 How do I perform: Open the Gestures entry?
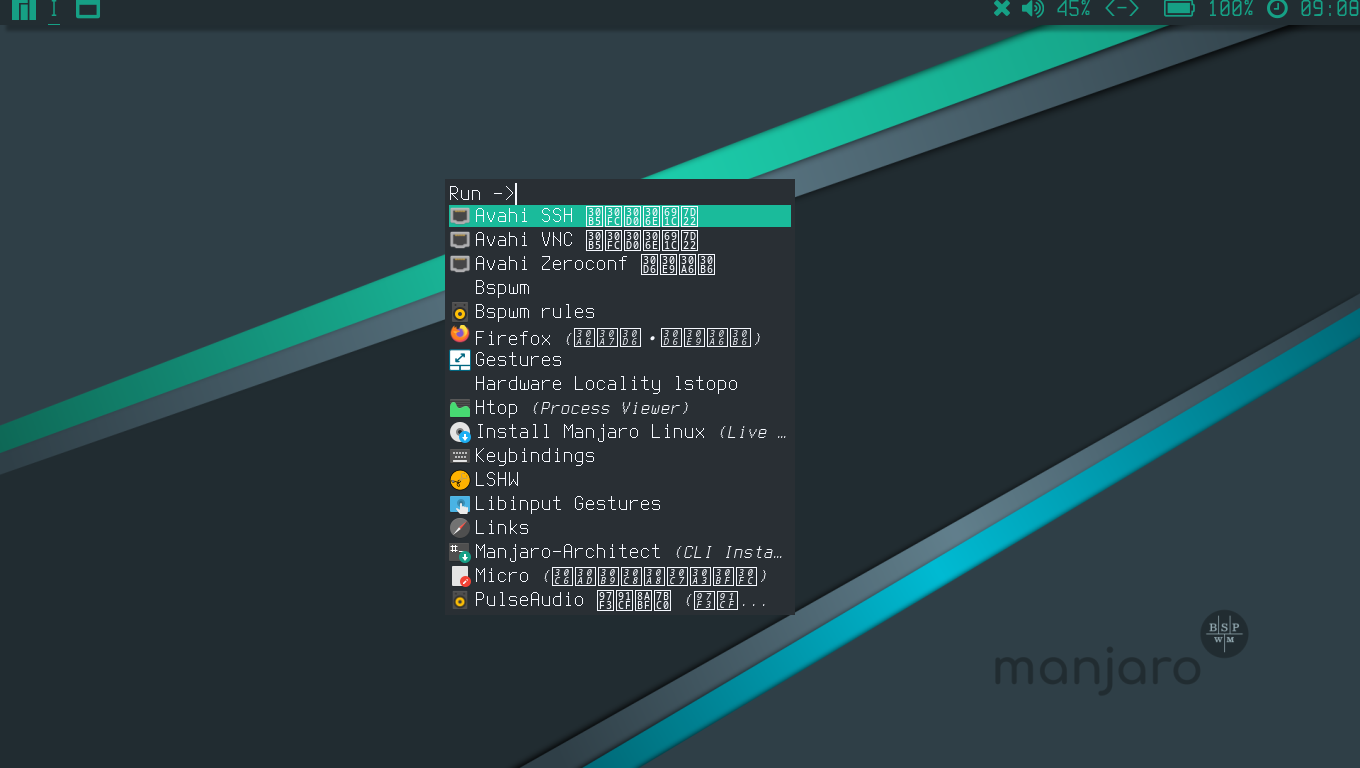[620, 360]
